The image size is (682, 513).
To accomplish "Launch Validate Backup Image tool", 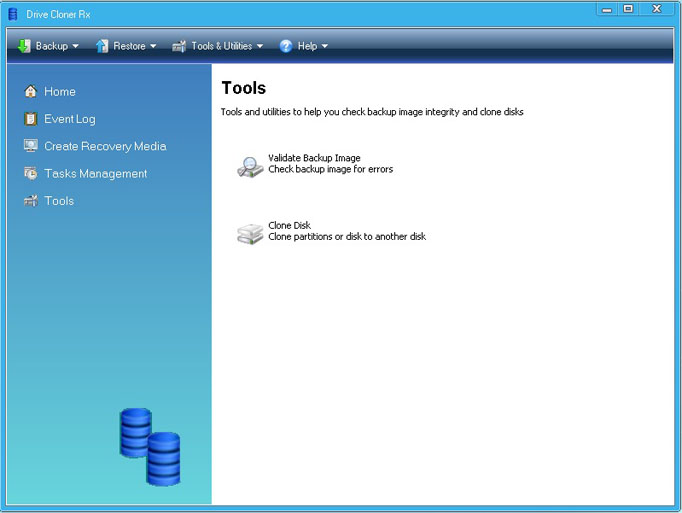I will [x=314, y=158].
